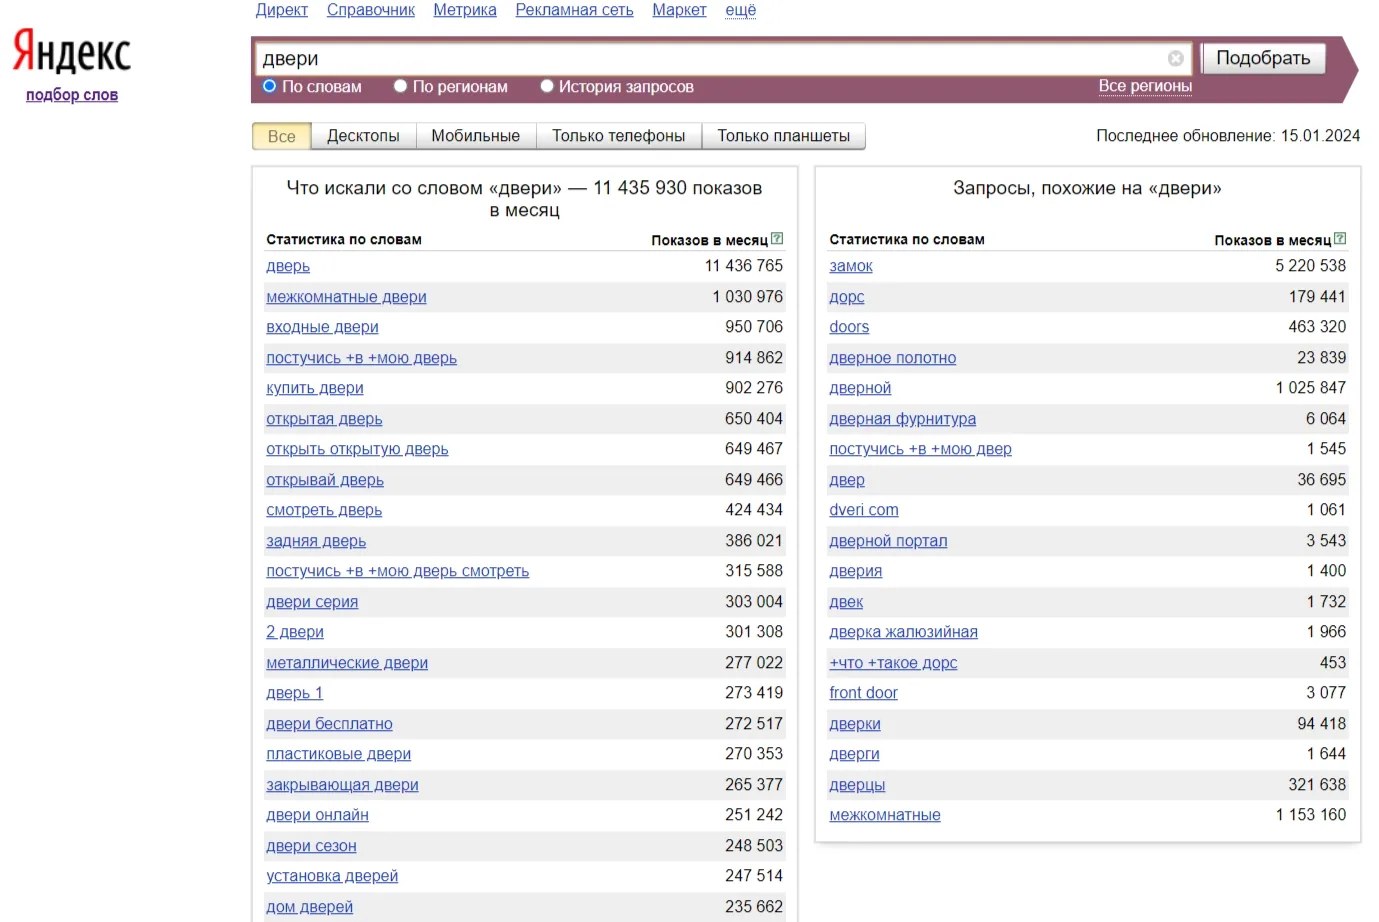Viewport: 1379px width, 922px height.
Task: Open the 'открытая дверь' keyword link
Action: click(x=324, y=419)
